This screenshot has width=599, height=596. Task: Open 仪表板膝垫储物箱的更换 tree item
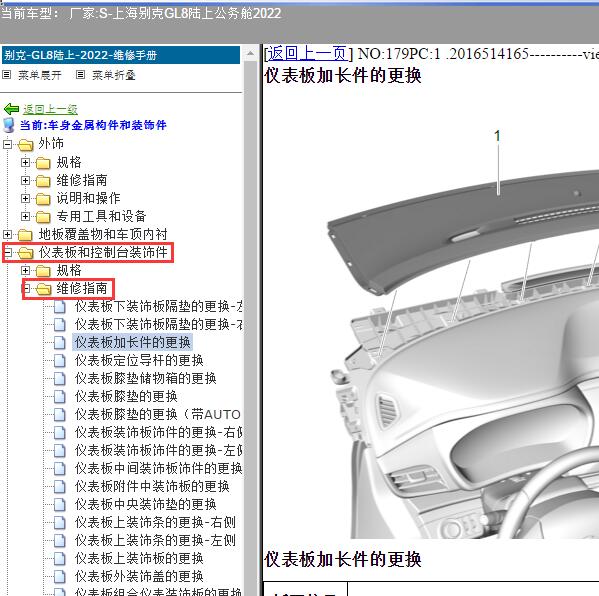click(146, 378)
